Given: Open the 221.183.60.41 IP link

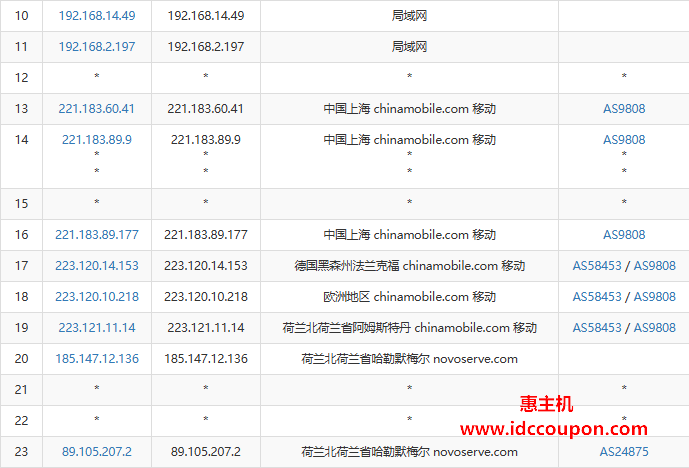Looking at the screenshot, I should tap(97, 109).
